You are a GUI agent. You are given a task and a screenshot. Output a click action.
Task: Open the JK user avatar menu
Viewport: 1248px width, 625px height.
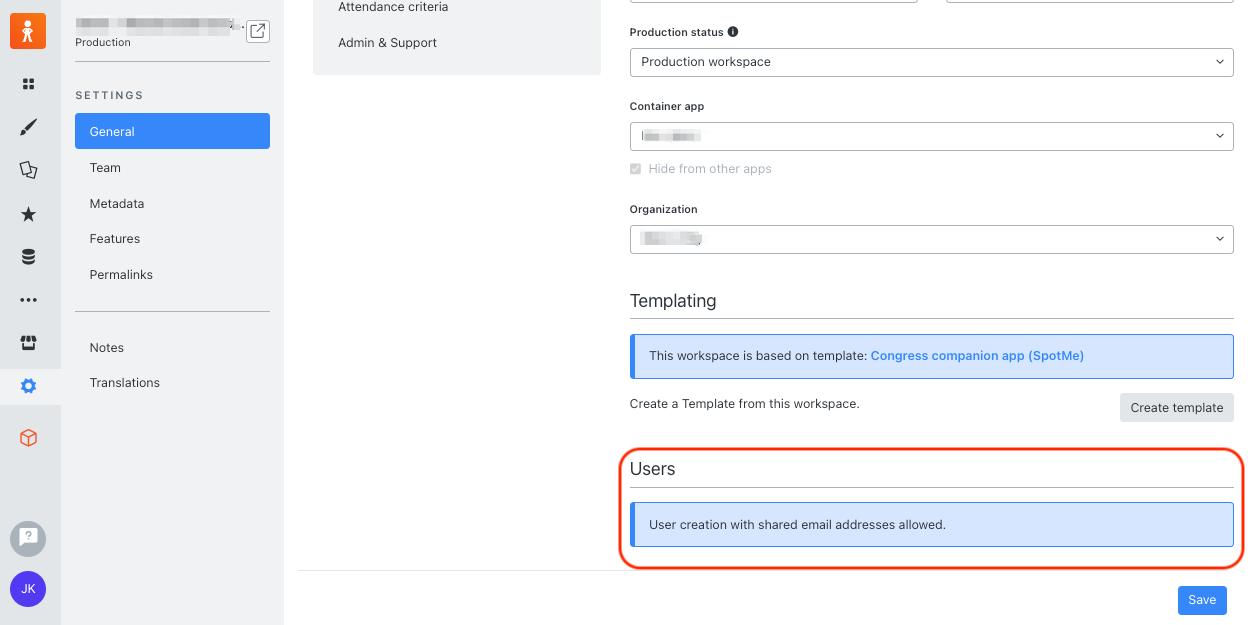click(28, 589)
